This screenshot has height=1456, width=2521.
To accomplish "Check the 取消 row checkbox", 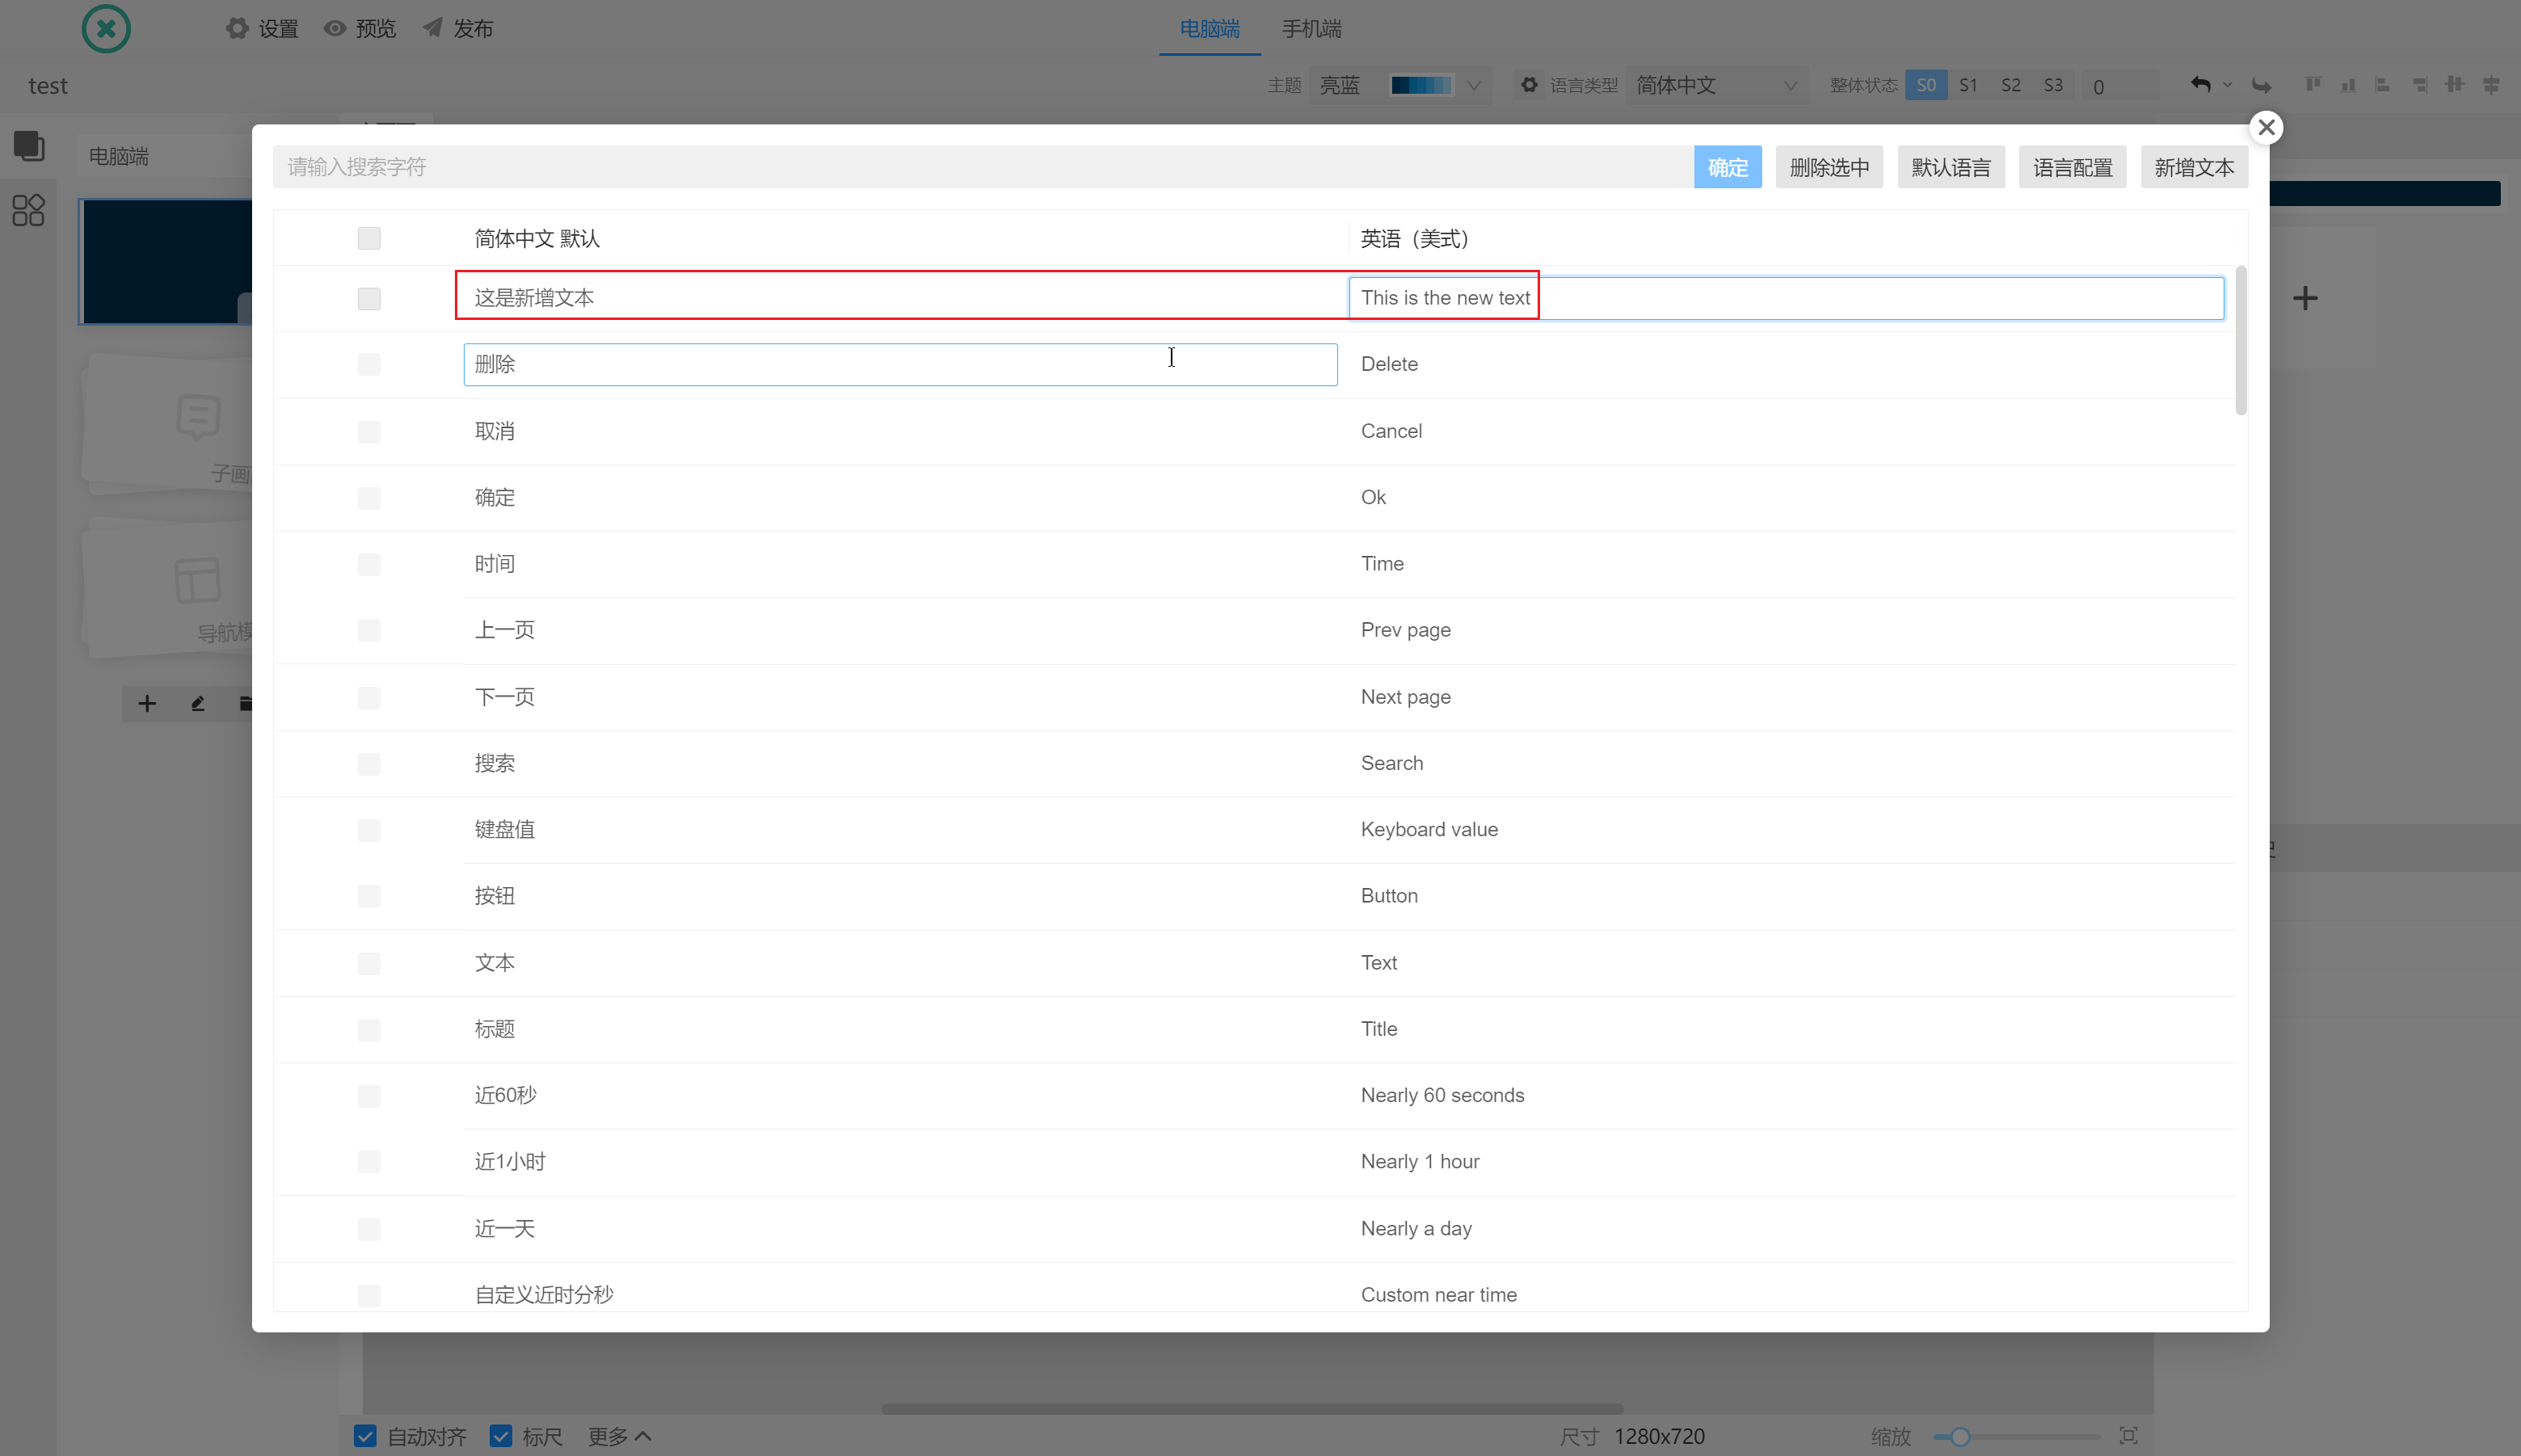I will point(369,432).
